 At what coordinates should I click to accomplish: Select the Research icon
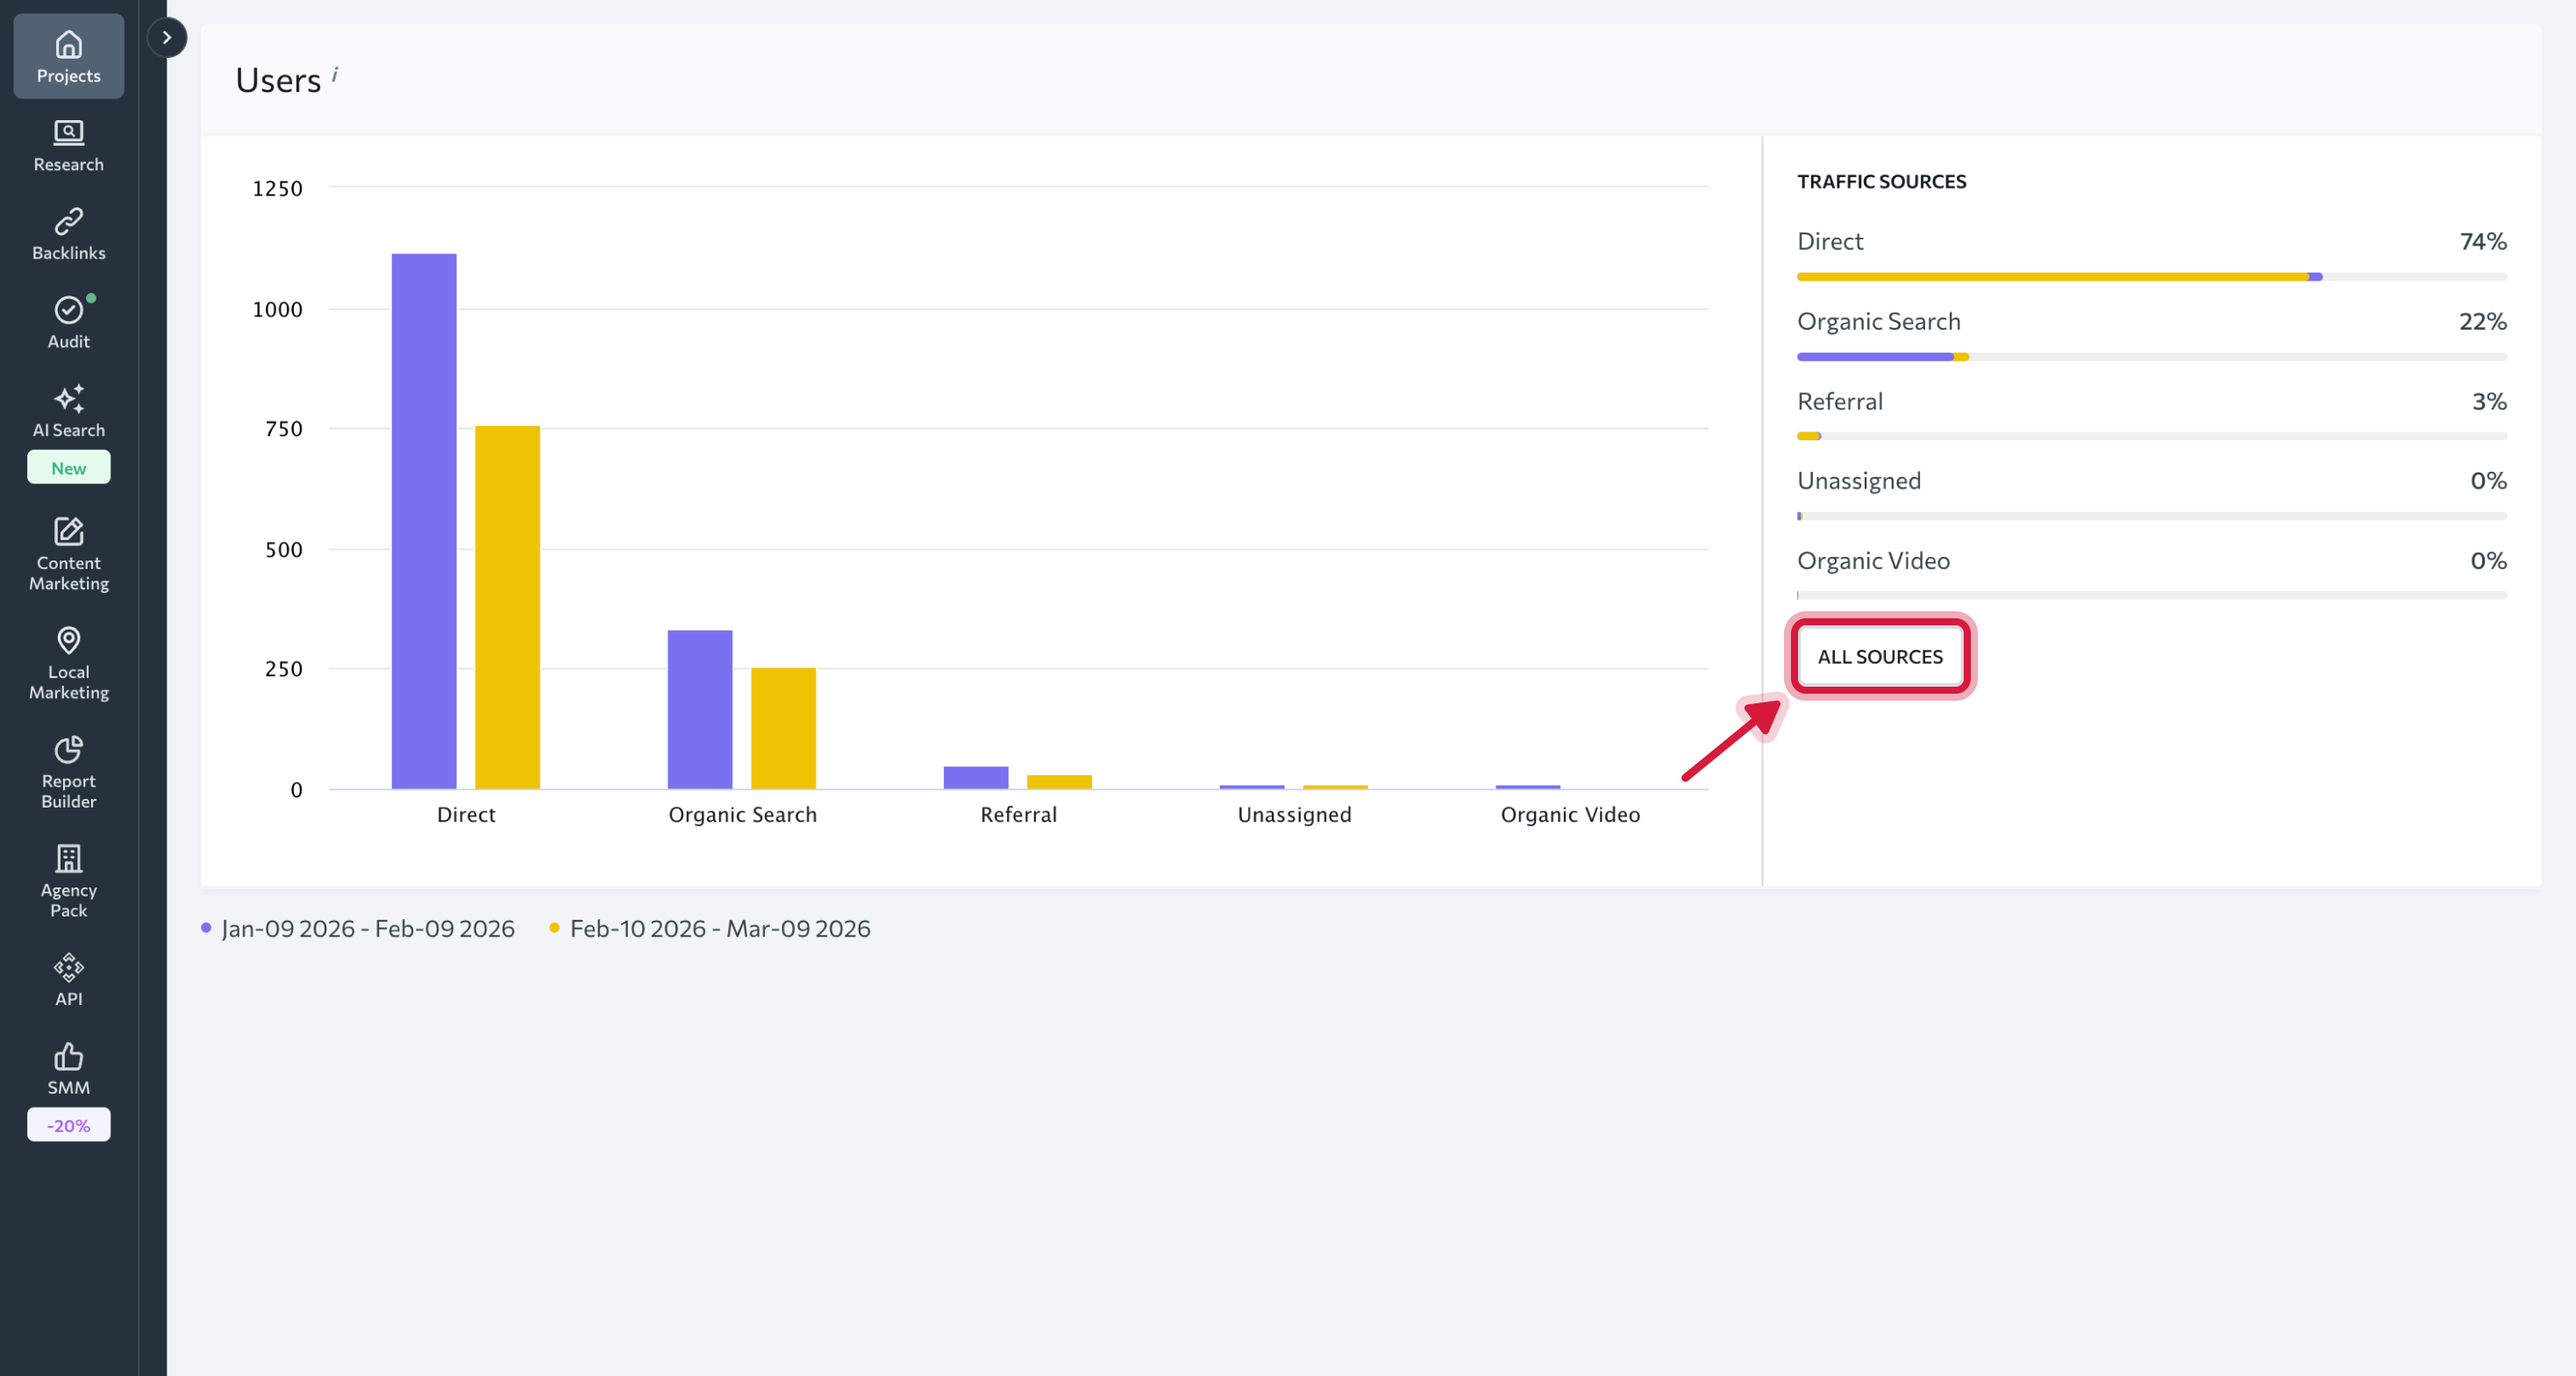68,145
